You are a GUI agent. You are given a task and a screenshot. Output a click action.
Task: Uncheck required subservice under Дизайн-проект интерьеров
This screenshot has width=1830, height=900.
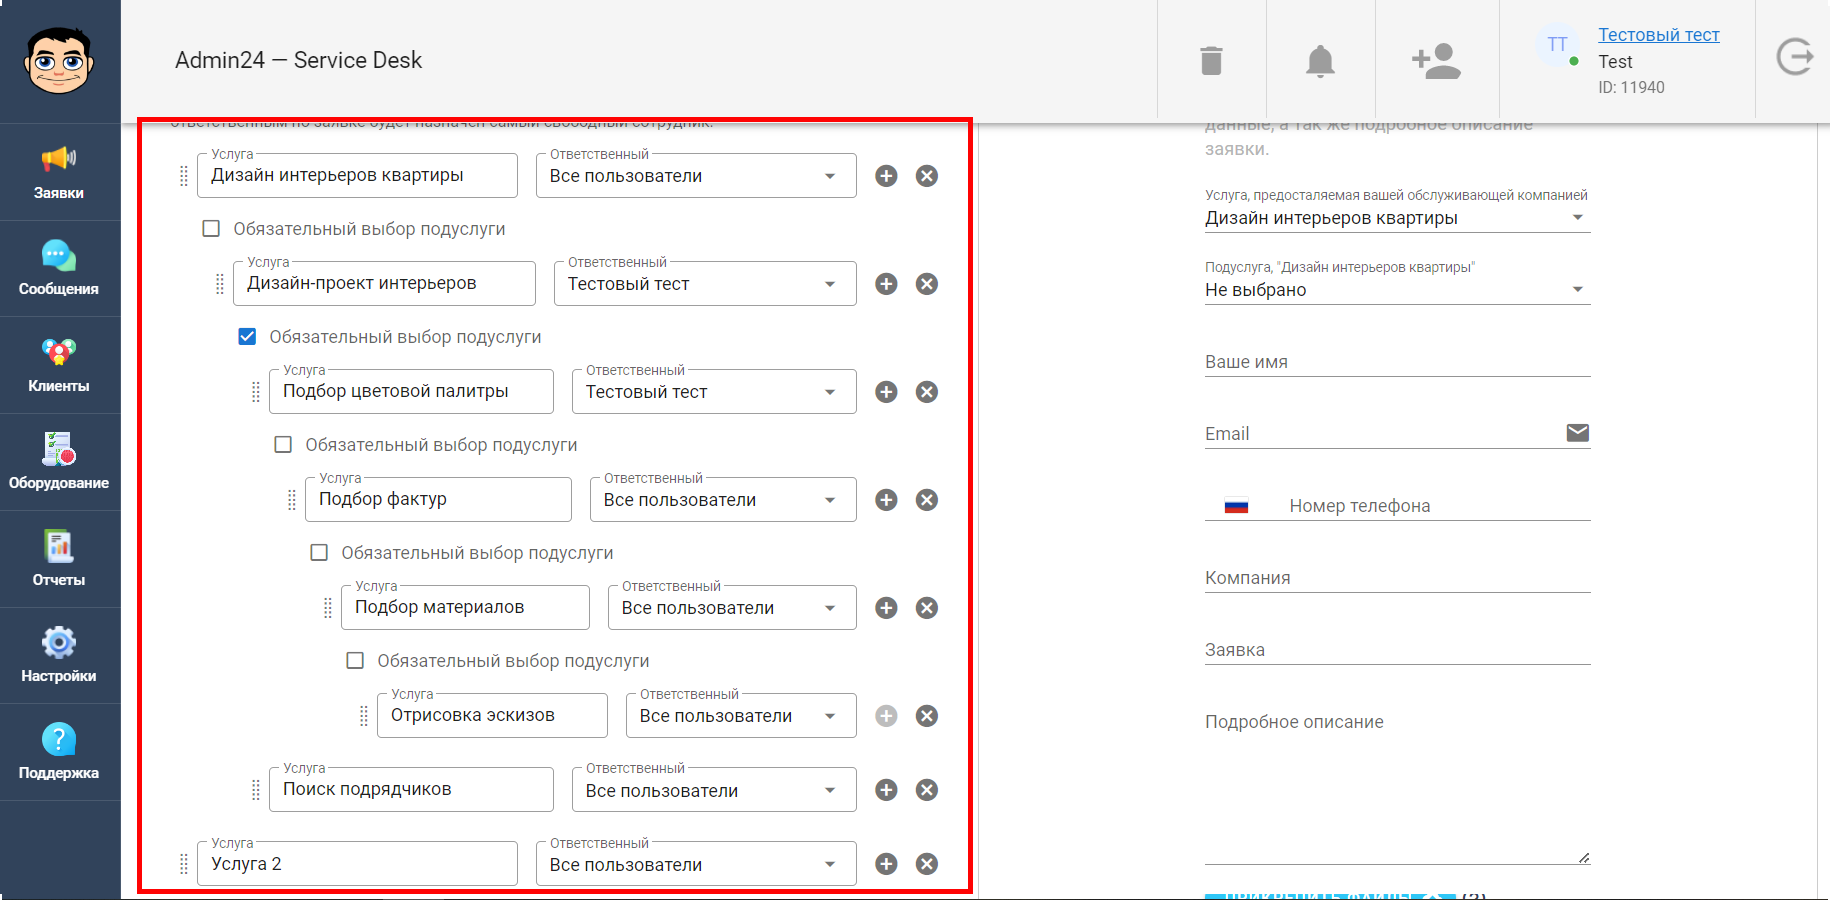point(247,337)
